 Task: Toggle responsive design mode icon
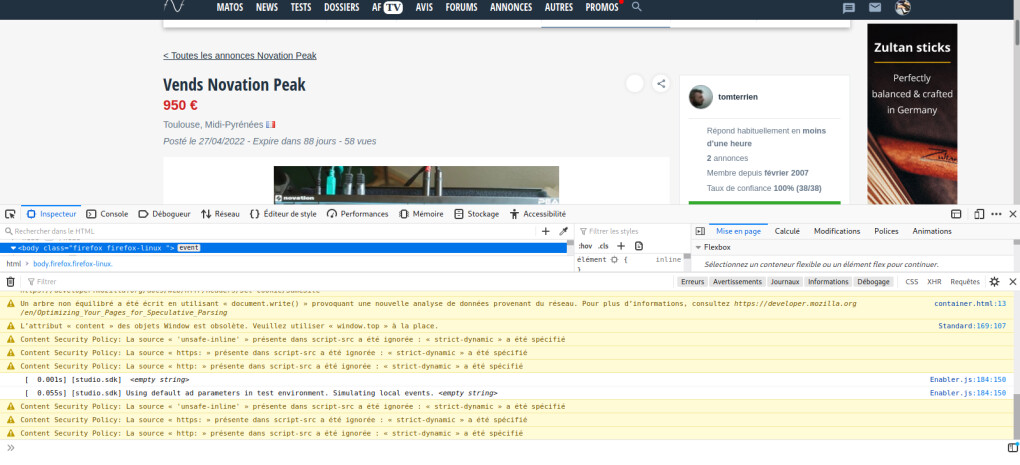click(x=978, y=214)
